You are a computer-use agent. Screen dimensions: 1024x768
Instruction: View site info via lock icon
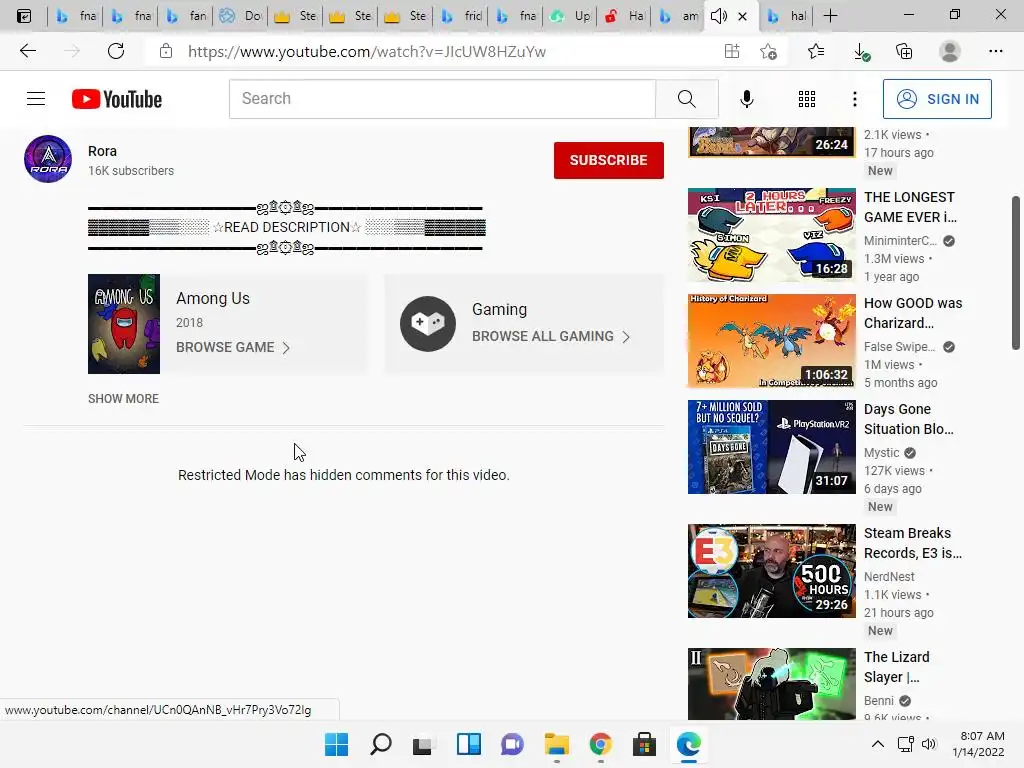[x=166, y=51]
